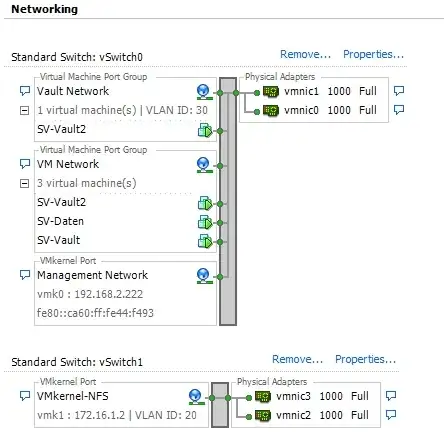Click the VMkernel-NFS globe port icon
Image resolution: width=444 pixels, height=440 pixels.
tap(196, 397)
